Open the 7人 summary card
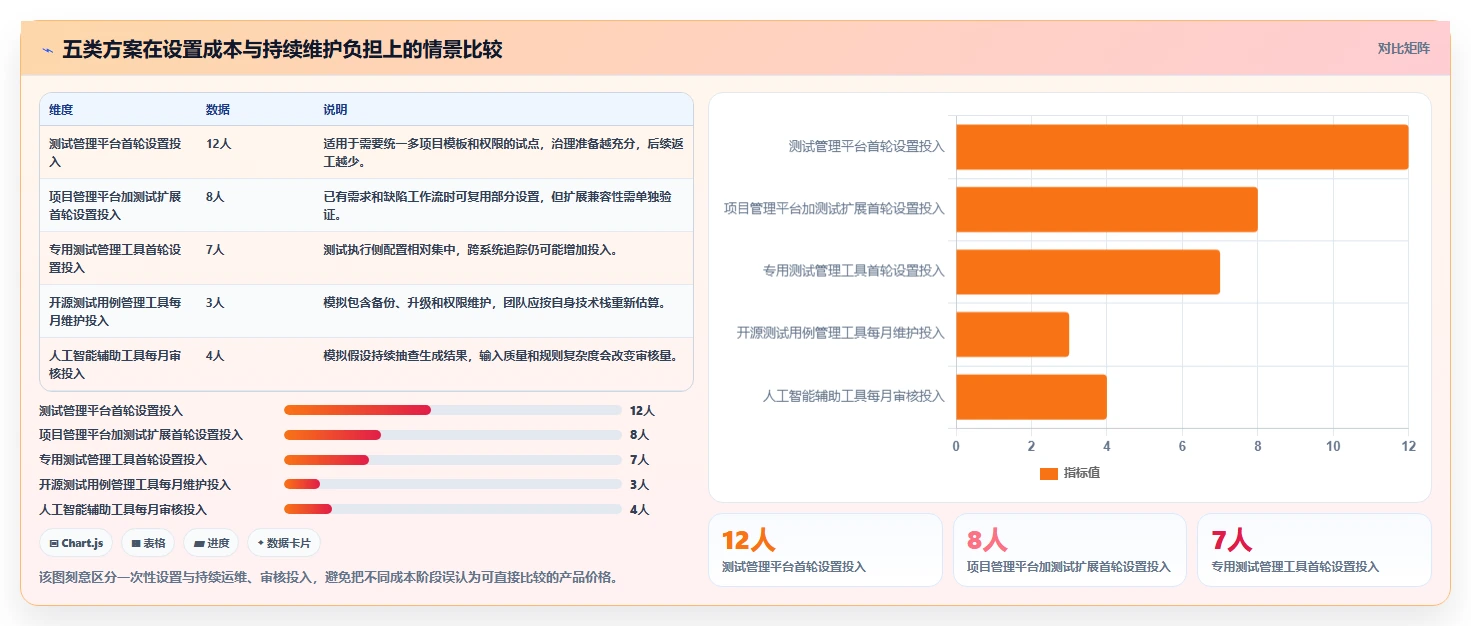The width and height of the screenshot is (1471, 626). click(1314, 550)
